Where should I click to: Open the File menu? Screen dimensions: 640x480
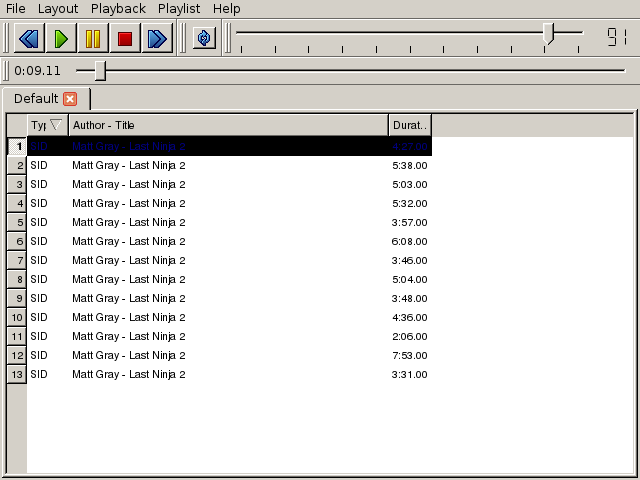(x=16, y=9)
